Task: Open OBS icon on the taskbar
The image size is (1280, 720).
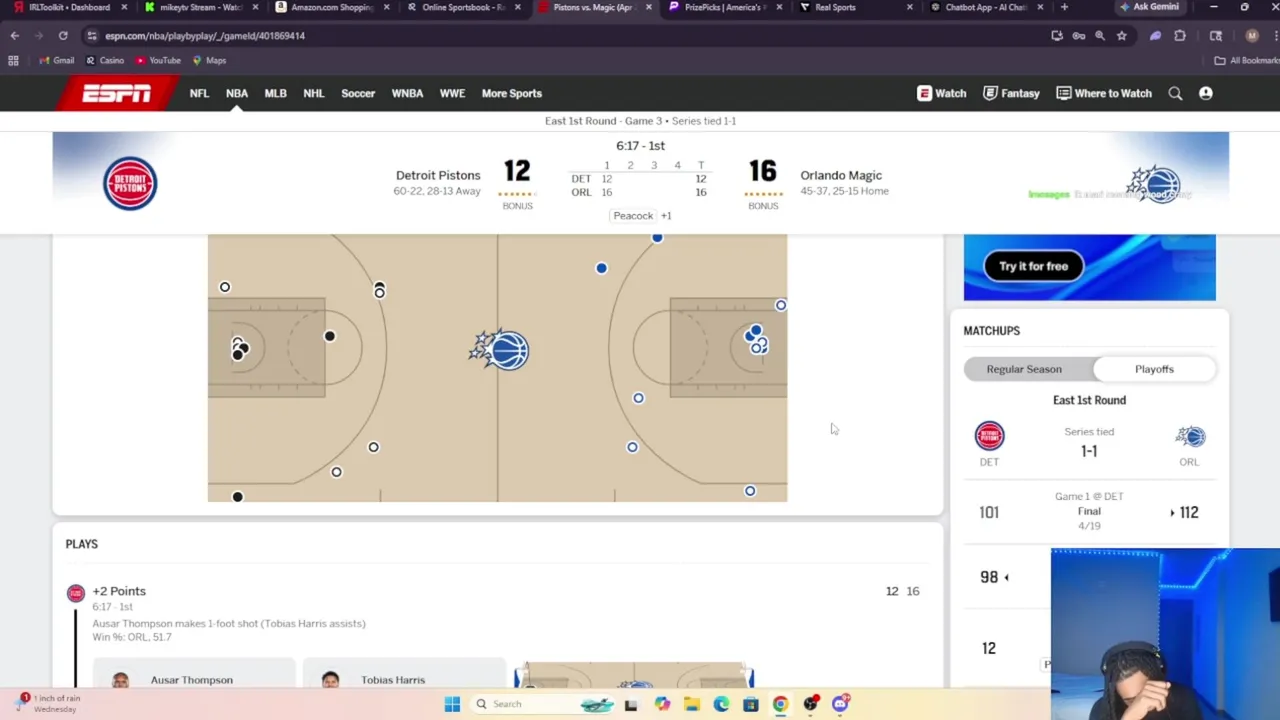Action: [x=811, y=704]
